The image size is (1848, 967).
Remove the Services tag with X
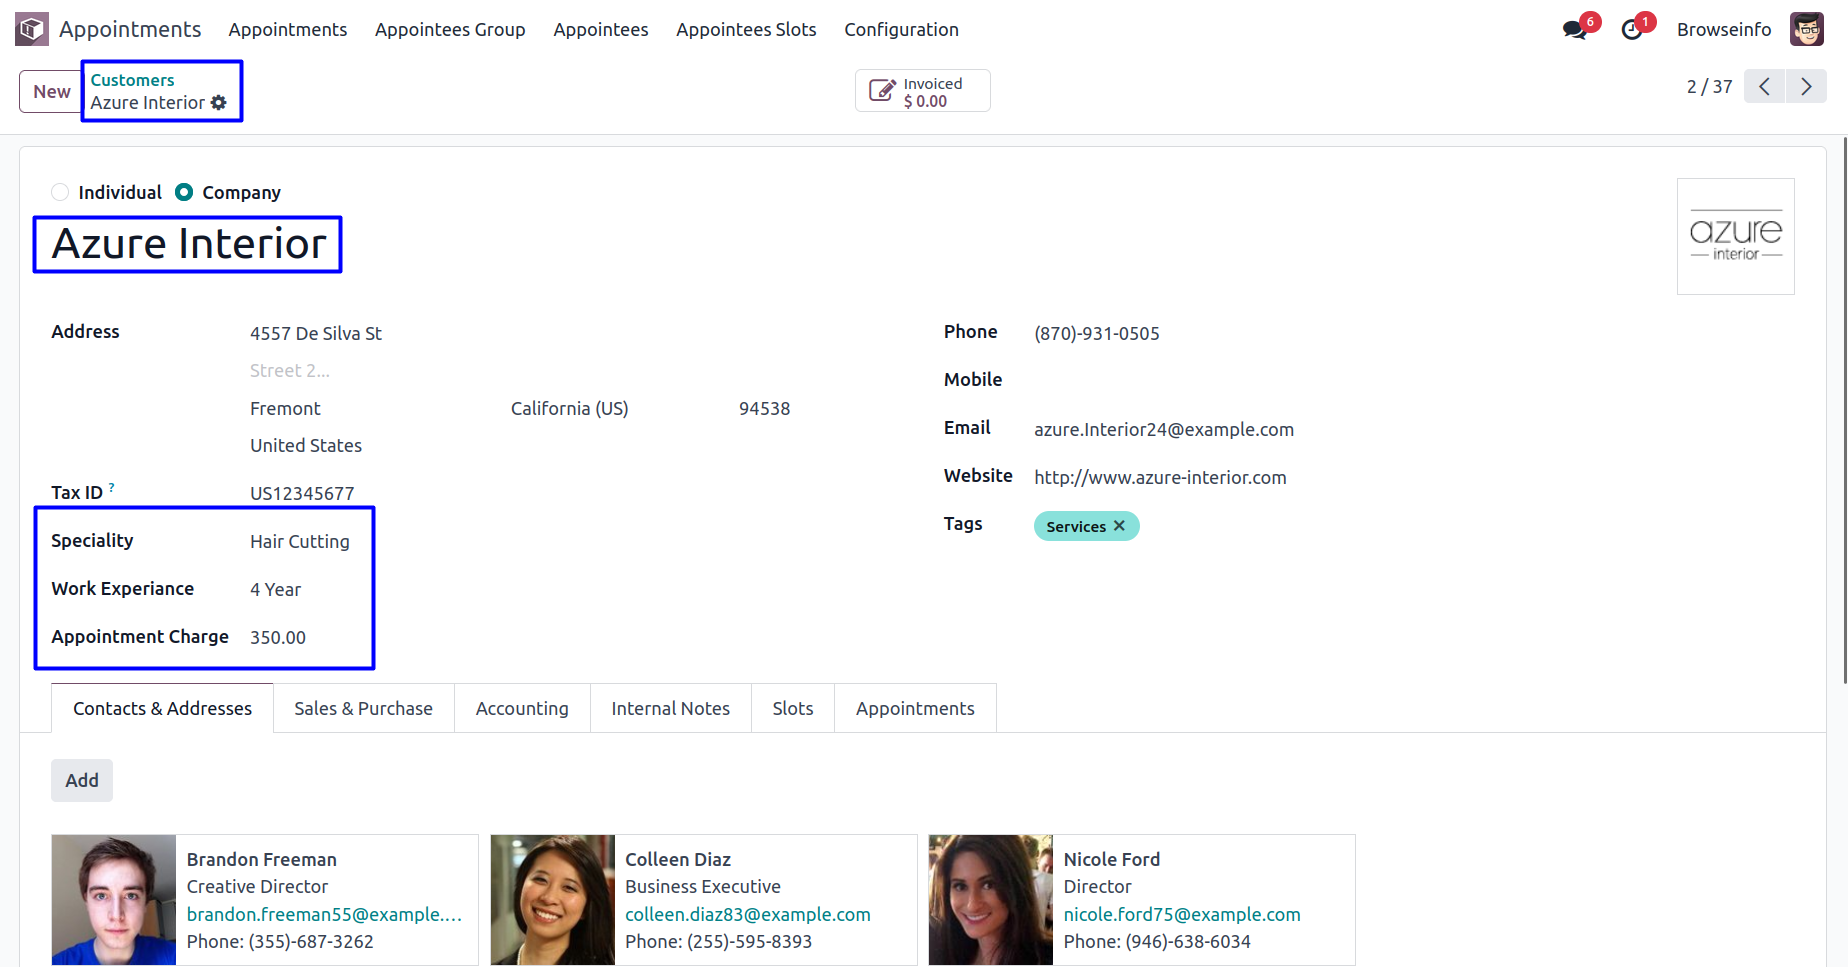[1120, 526]
